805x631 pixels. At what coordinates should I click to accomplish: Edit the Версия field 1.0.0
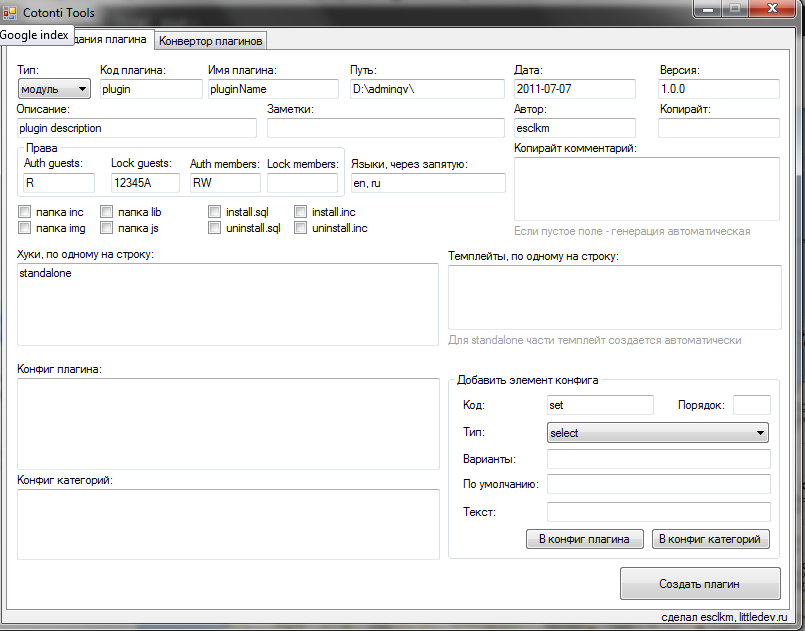click(x=719, y=89)
